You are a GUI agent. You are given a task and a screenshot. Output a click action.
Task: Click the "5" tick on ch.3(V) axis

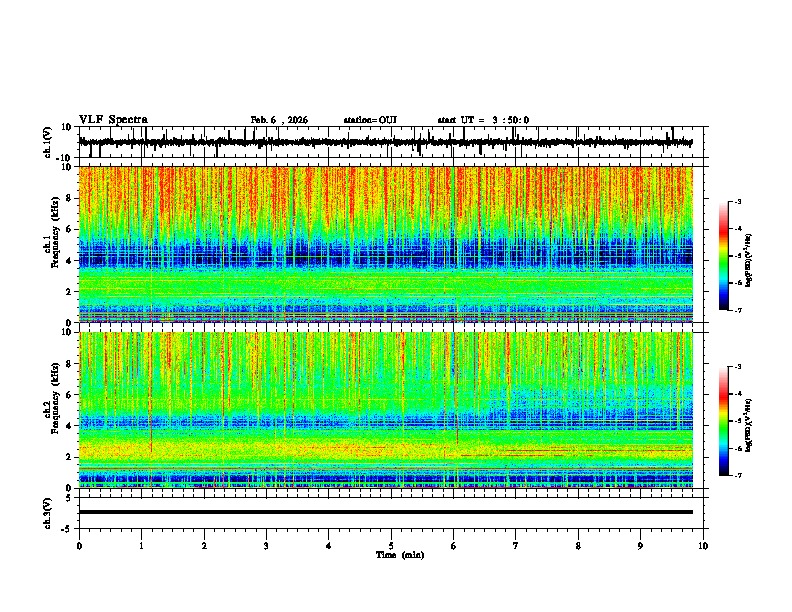pyautogui.click(x=69, y=498)
